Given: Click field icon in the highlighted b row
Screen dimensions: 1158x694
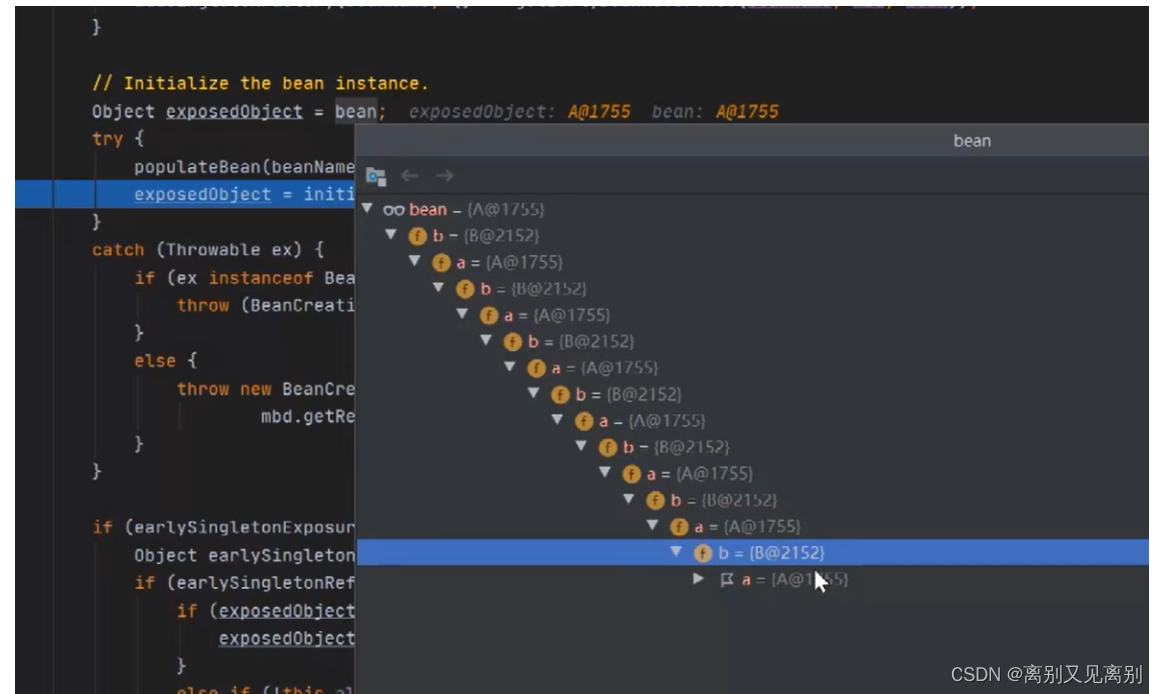Looking at the screenshot, I should tap(702, 553).
